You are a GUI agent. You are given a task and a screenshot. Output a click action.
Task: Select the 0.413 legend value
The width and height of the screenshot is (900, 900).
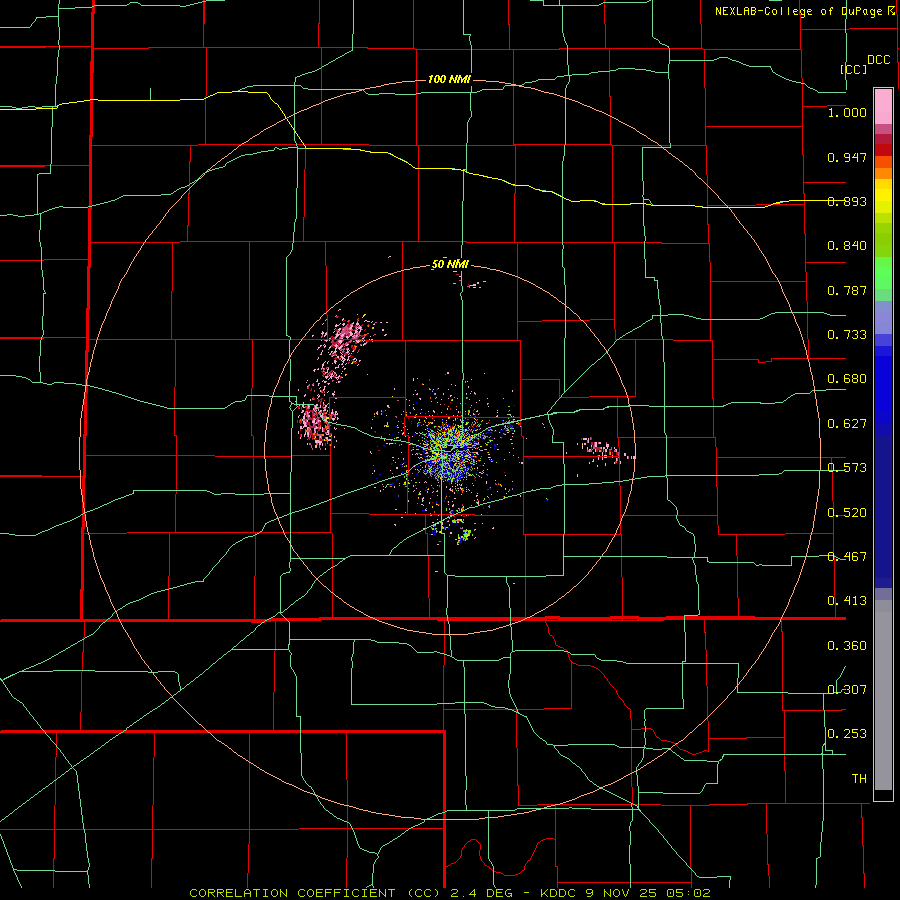(x=847, y=601)
